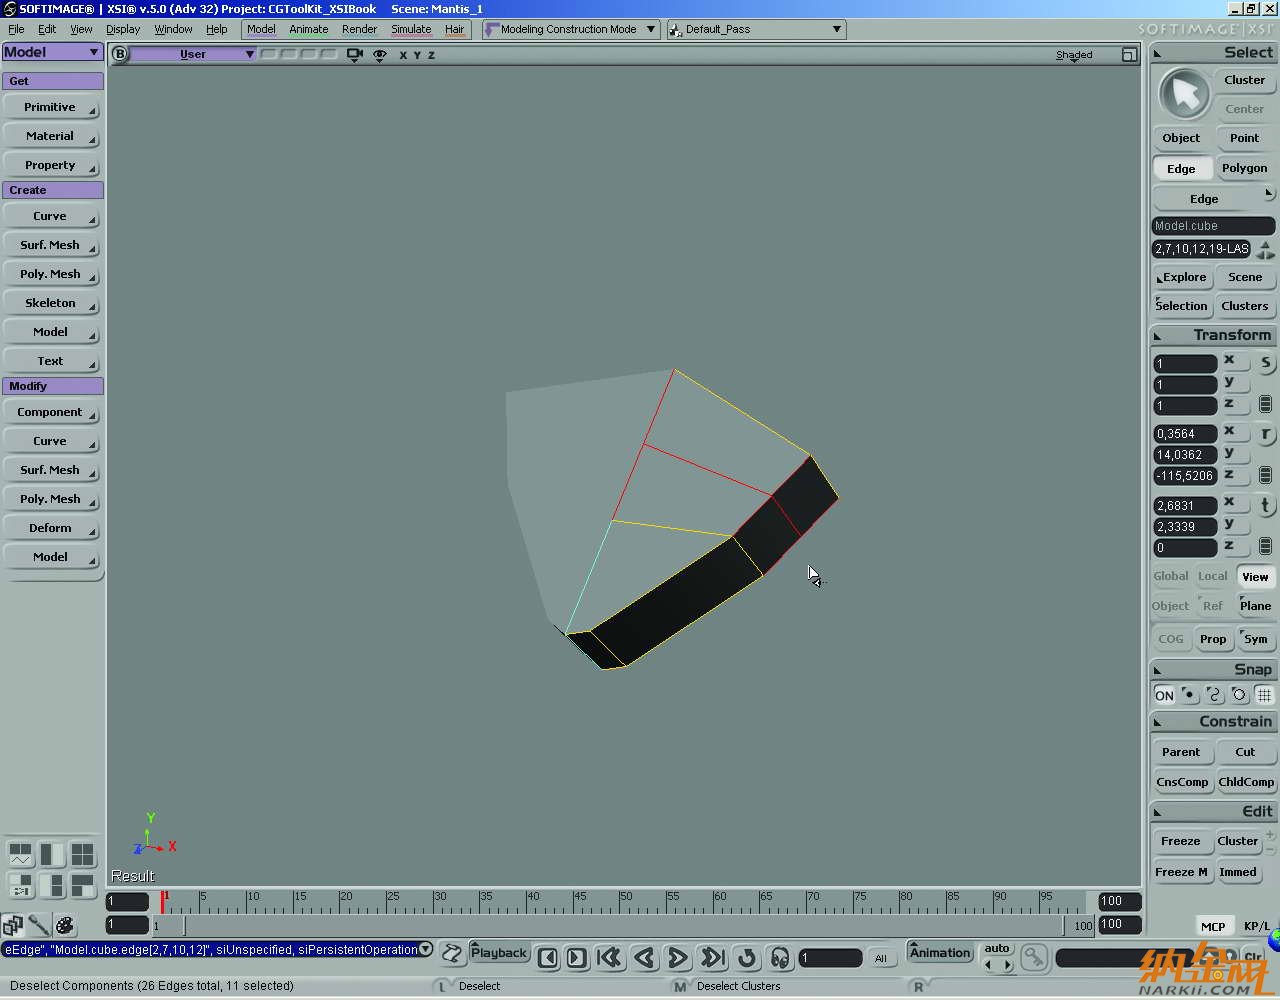Click the large Select arrow tool icon
Viewport: 1280px width, 1000px height.
(x=1184, y=95)
